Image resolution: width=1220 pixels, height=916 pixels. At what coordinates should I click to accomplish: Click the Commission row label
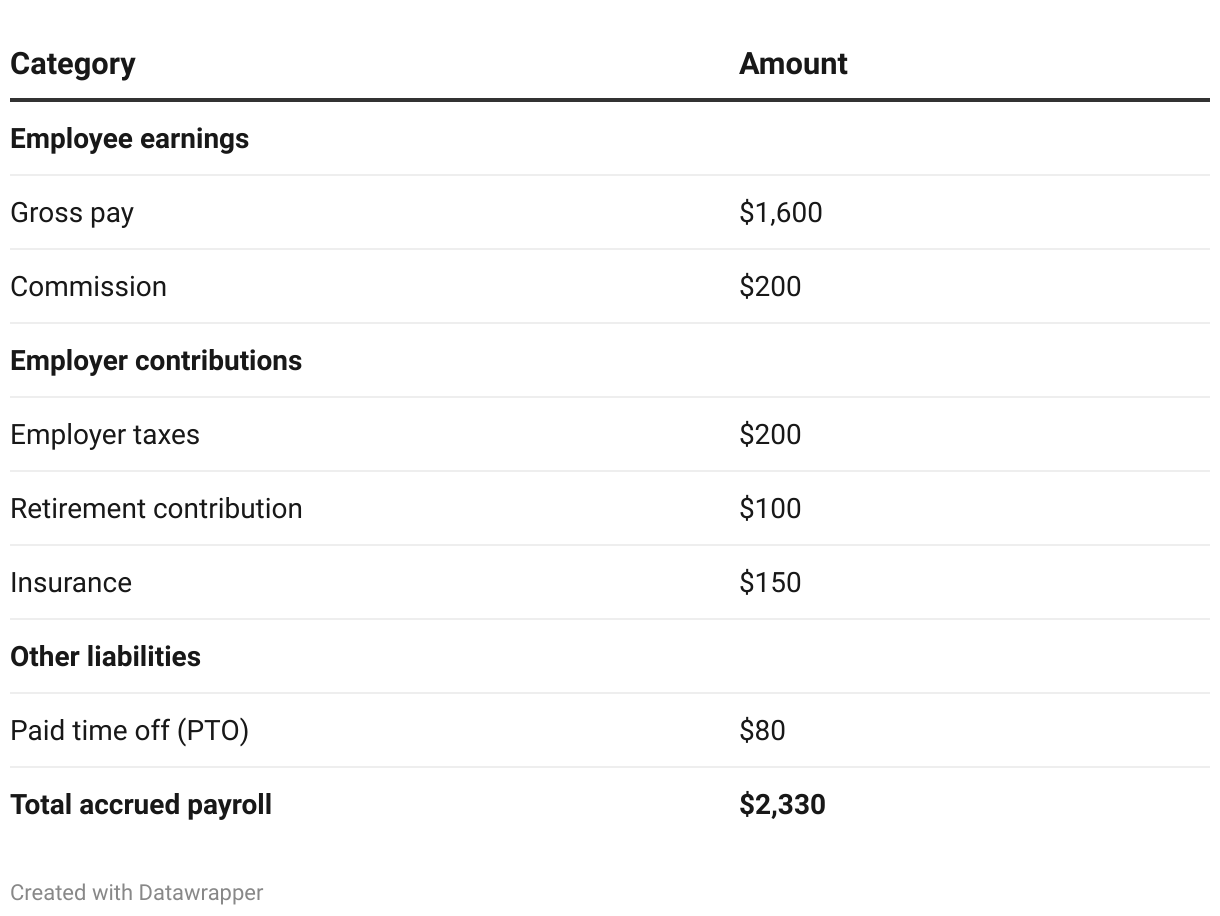click(88, 287)
